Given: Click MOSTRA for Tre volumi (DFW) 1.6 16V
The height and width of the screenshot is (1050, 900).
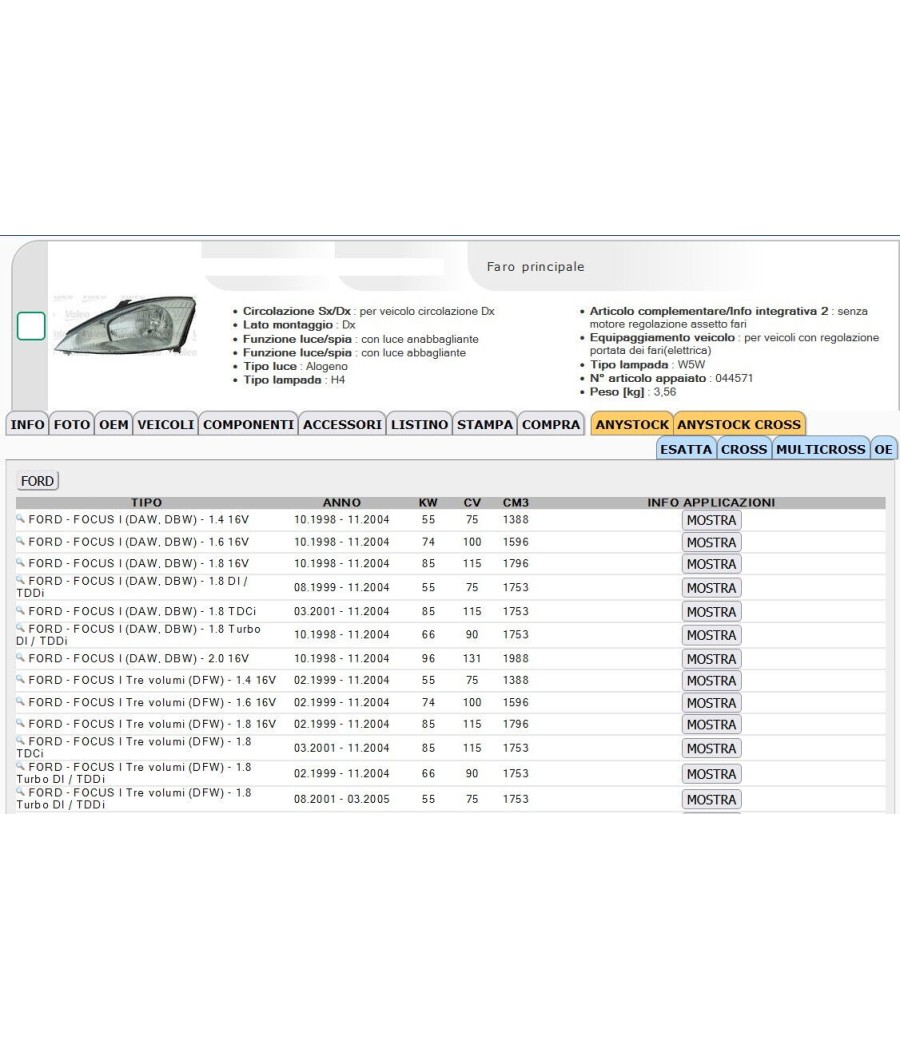Looking at the screenshot, I should click(711, 703).
